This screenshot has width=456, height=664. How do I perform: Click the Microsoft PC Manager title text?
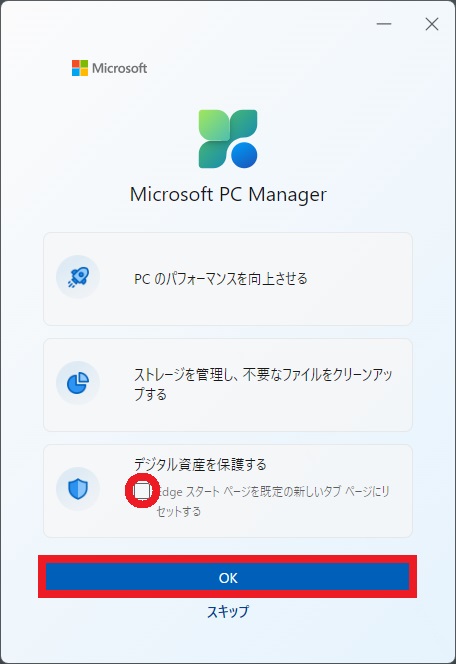[228, 195]
